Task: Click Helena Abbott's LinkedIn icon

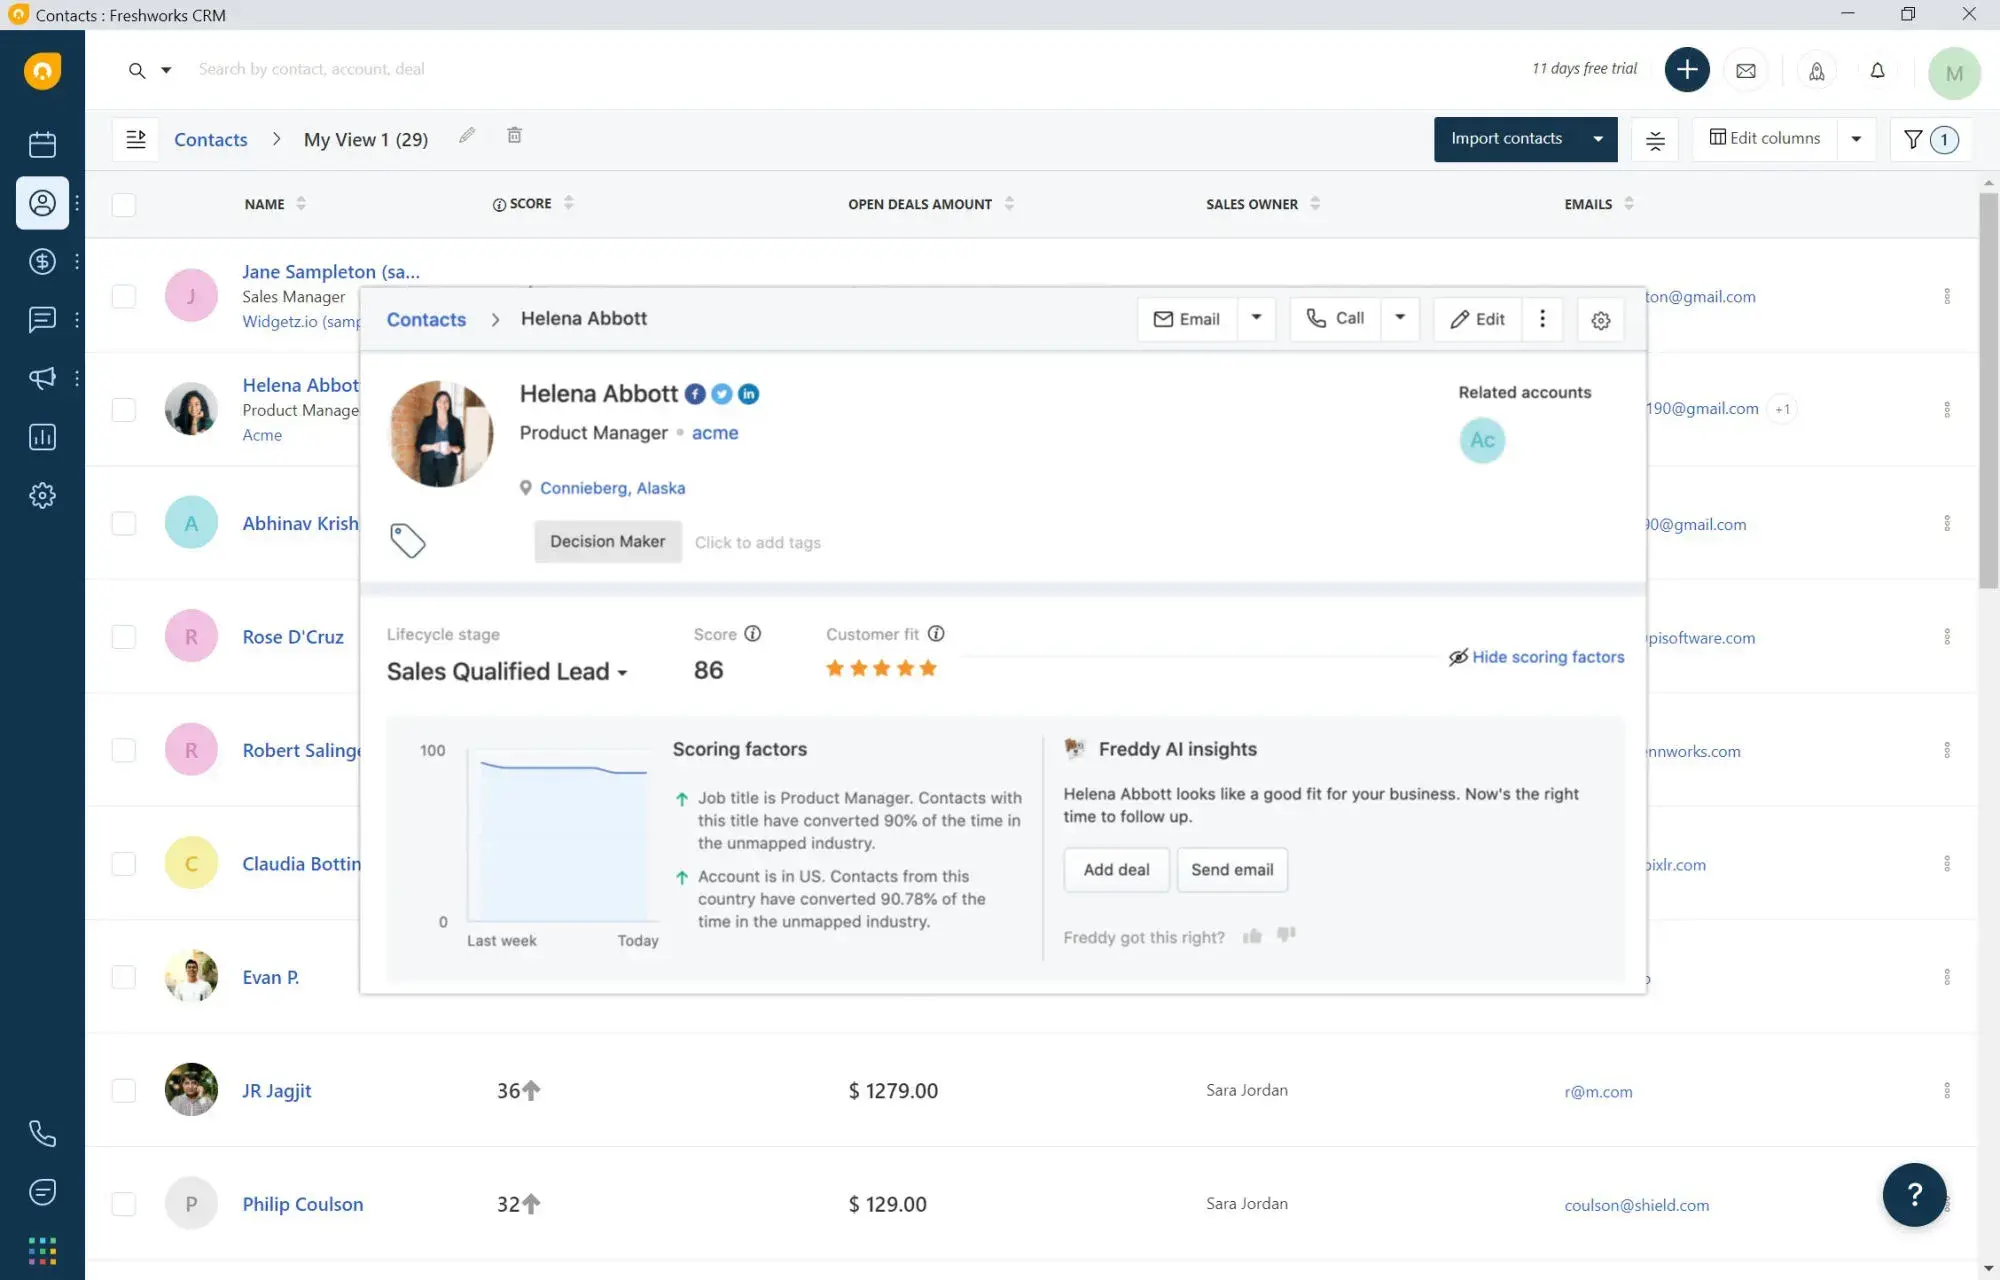Action: coord(748,394)
